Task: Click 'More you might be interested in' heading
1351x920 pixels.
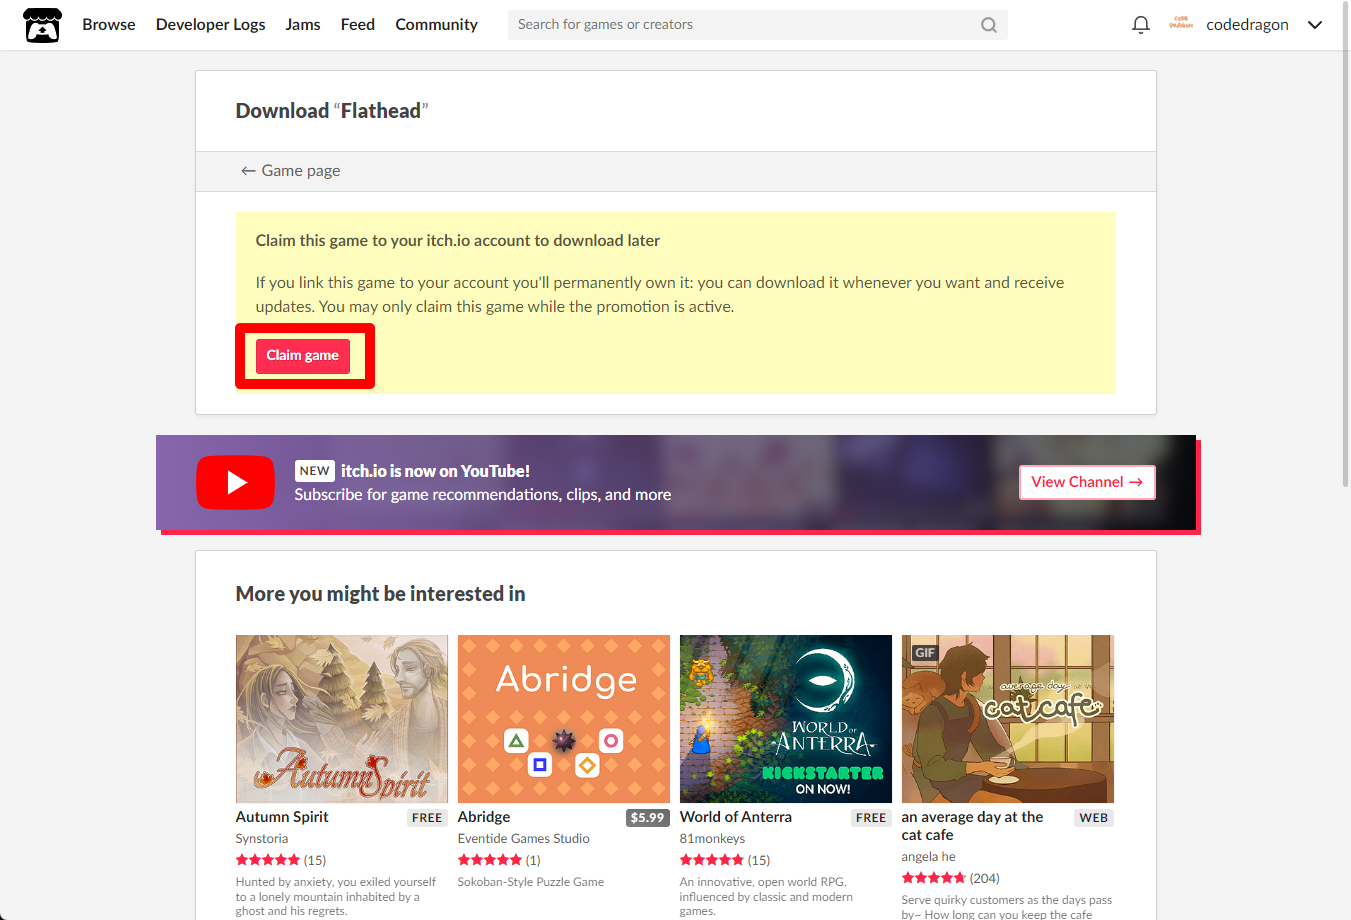Action: (380, 594)
